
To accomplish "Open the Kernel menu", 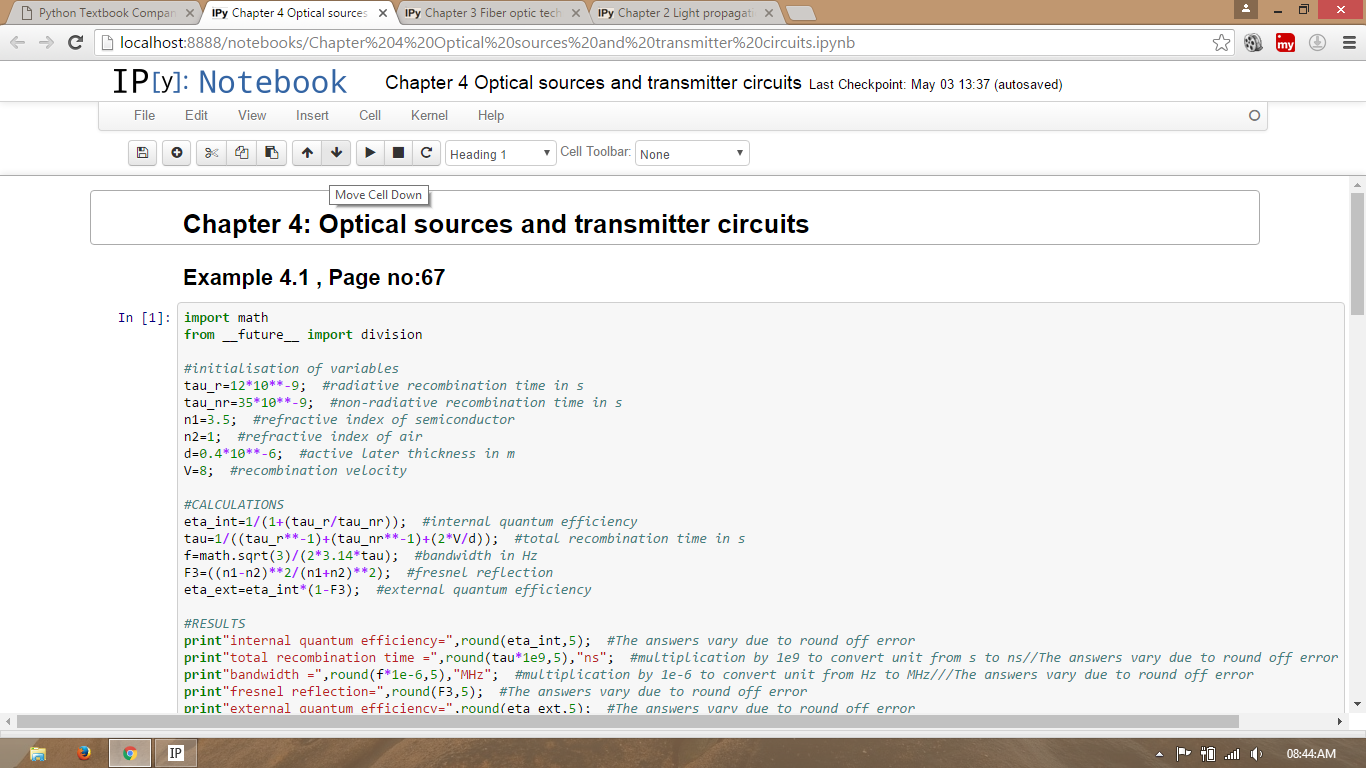I will (x=429, y=115).
